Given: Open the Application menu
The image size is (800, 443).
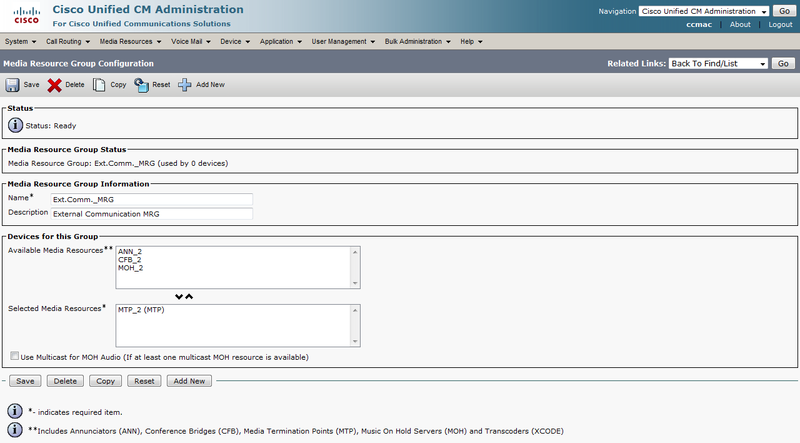Looking at the screenshot, I should 281,41.
